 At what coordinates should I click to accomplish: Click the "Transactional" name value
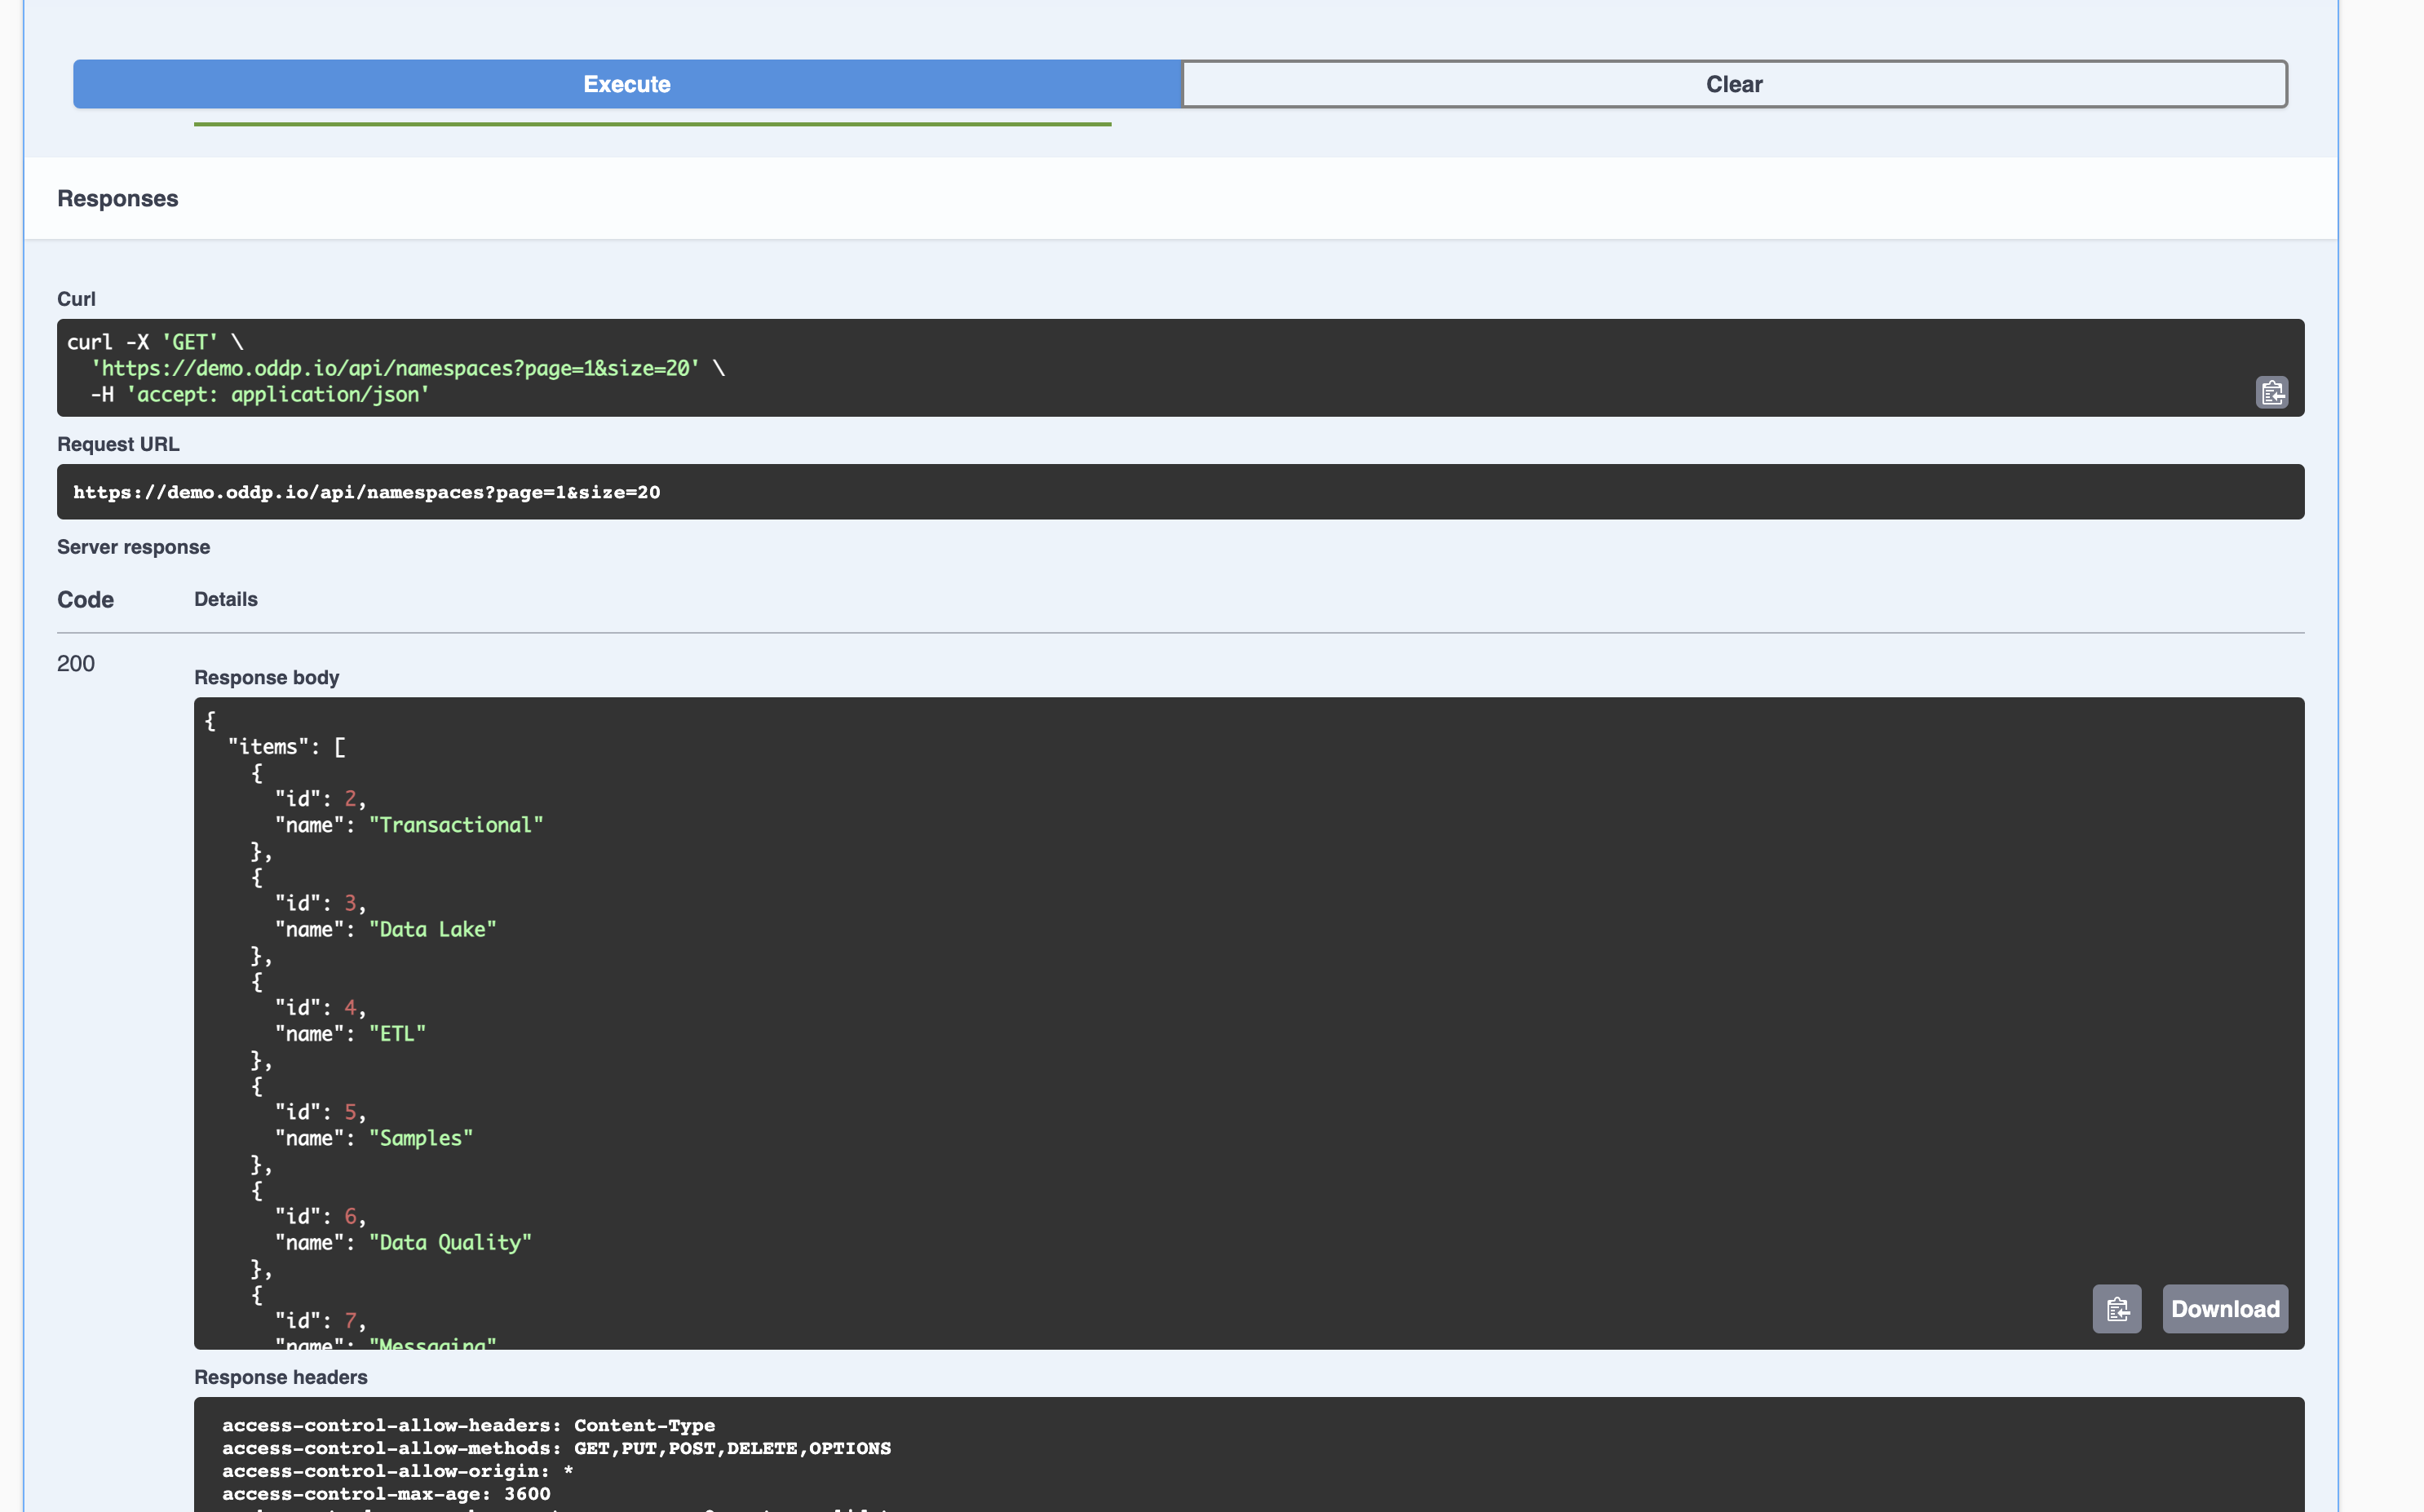pyautogui.click(x=456, y=825)
